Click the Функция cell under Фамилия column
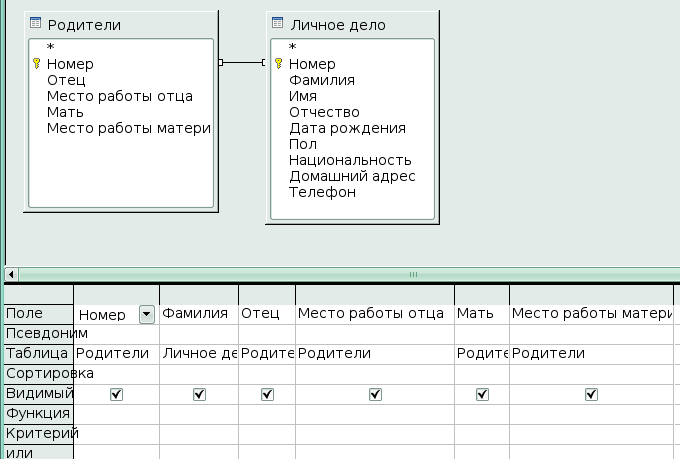Viewport: 680px width, 459px height. pyautogui.click(x=198, y=413)
